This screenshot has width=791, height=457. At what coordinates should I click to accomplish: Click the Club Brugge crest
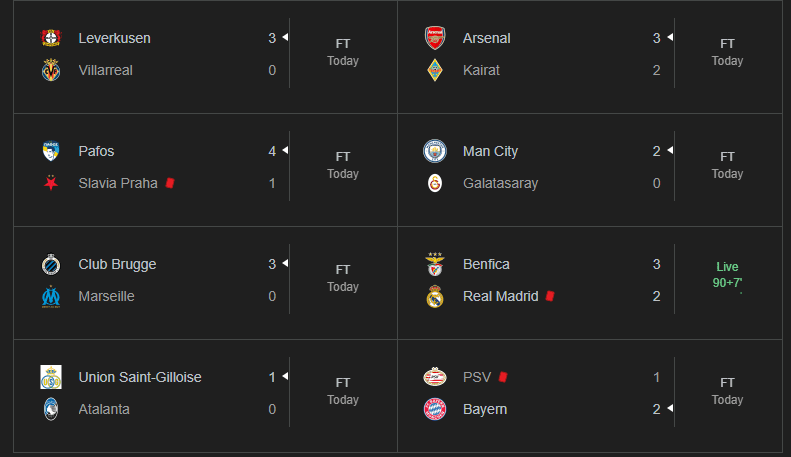[x=51, y=264]
